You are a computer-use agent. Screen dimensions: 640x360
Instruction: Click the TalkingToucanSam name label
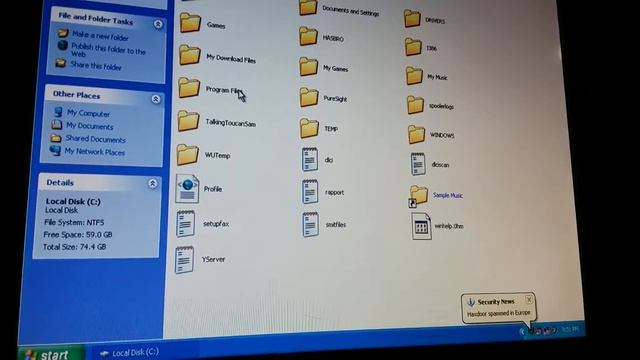pyautogui.click(x=231, y=123)
